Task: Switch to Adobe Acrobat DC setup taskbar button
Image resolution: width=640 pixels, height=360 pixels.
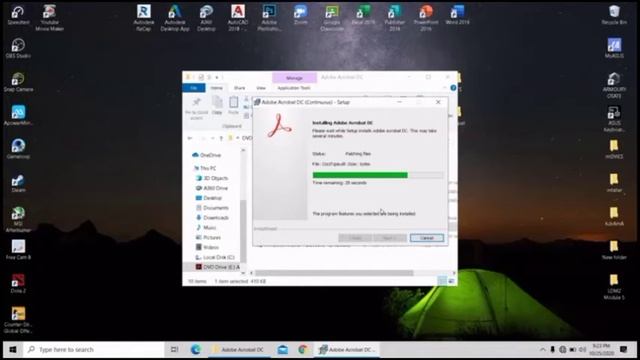Action: tap(347, 350)
